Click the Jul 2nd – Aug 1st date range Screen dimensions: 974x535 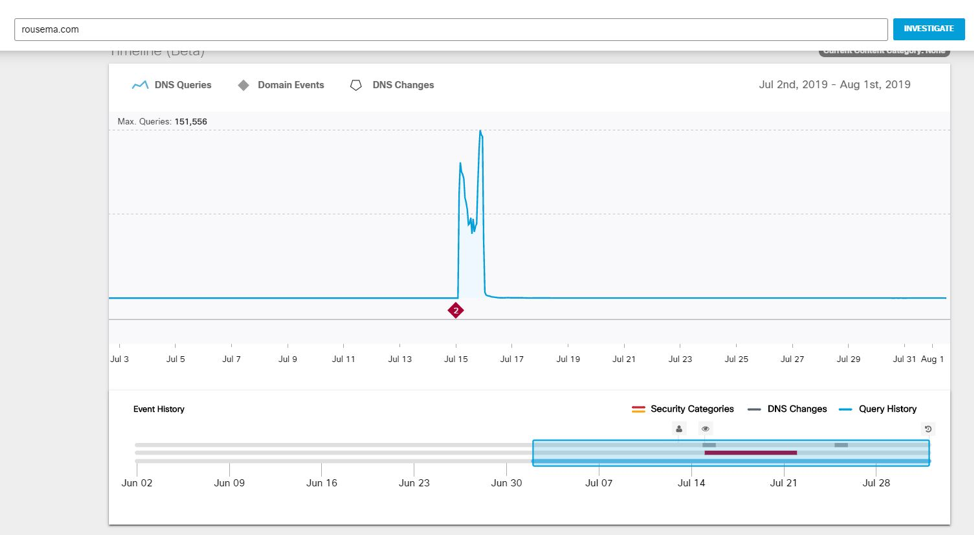click(834, 85)
